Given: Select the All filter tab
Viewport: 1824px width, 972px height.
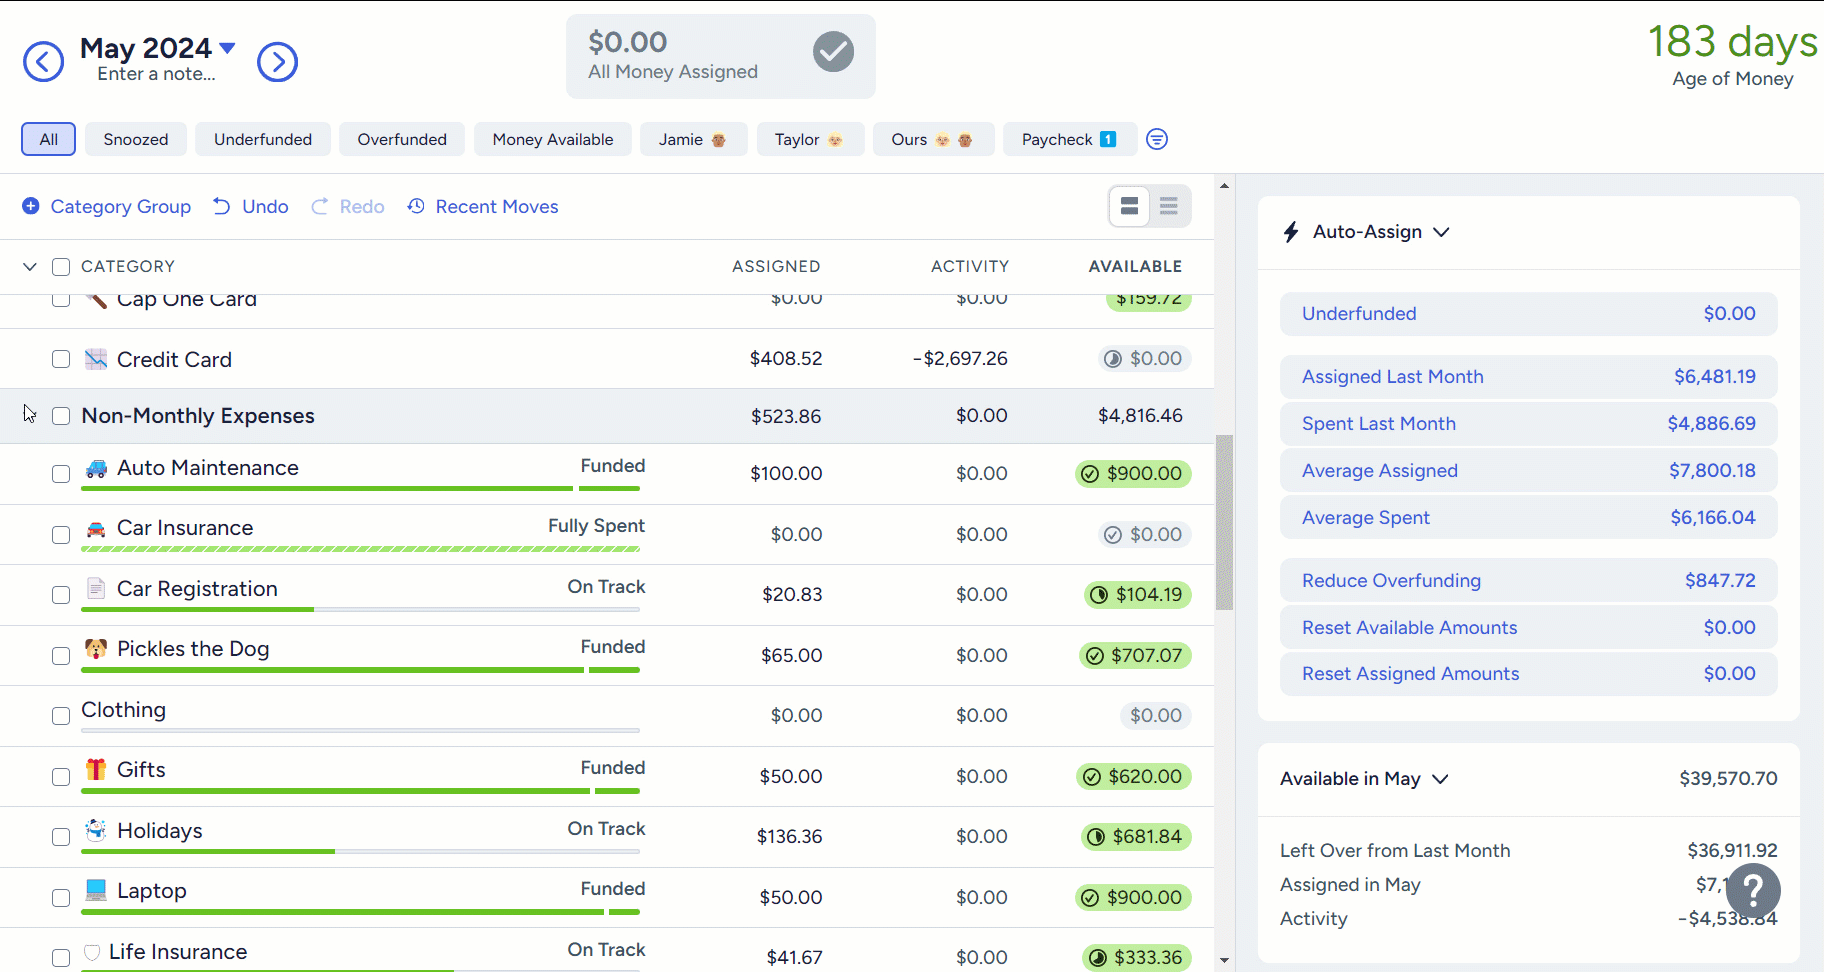Looking at the screenshot, I should (x=48, y=139).
